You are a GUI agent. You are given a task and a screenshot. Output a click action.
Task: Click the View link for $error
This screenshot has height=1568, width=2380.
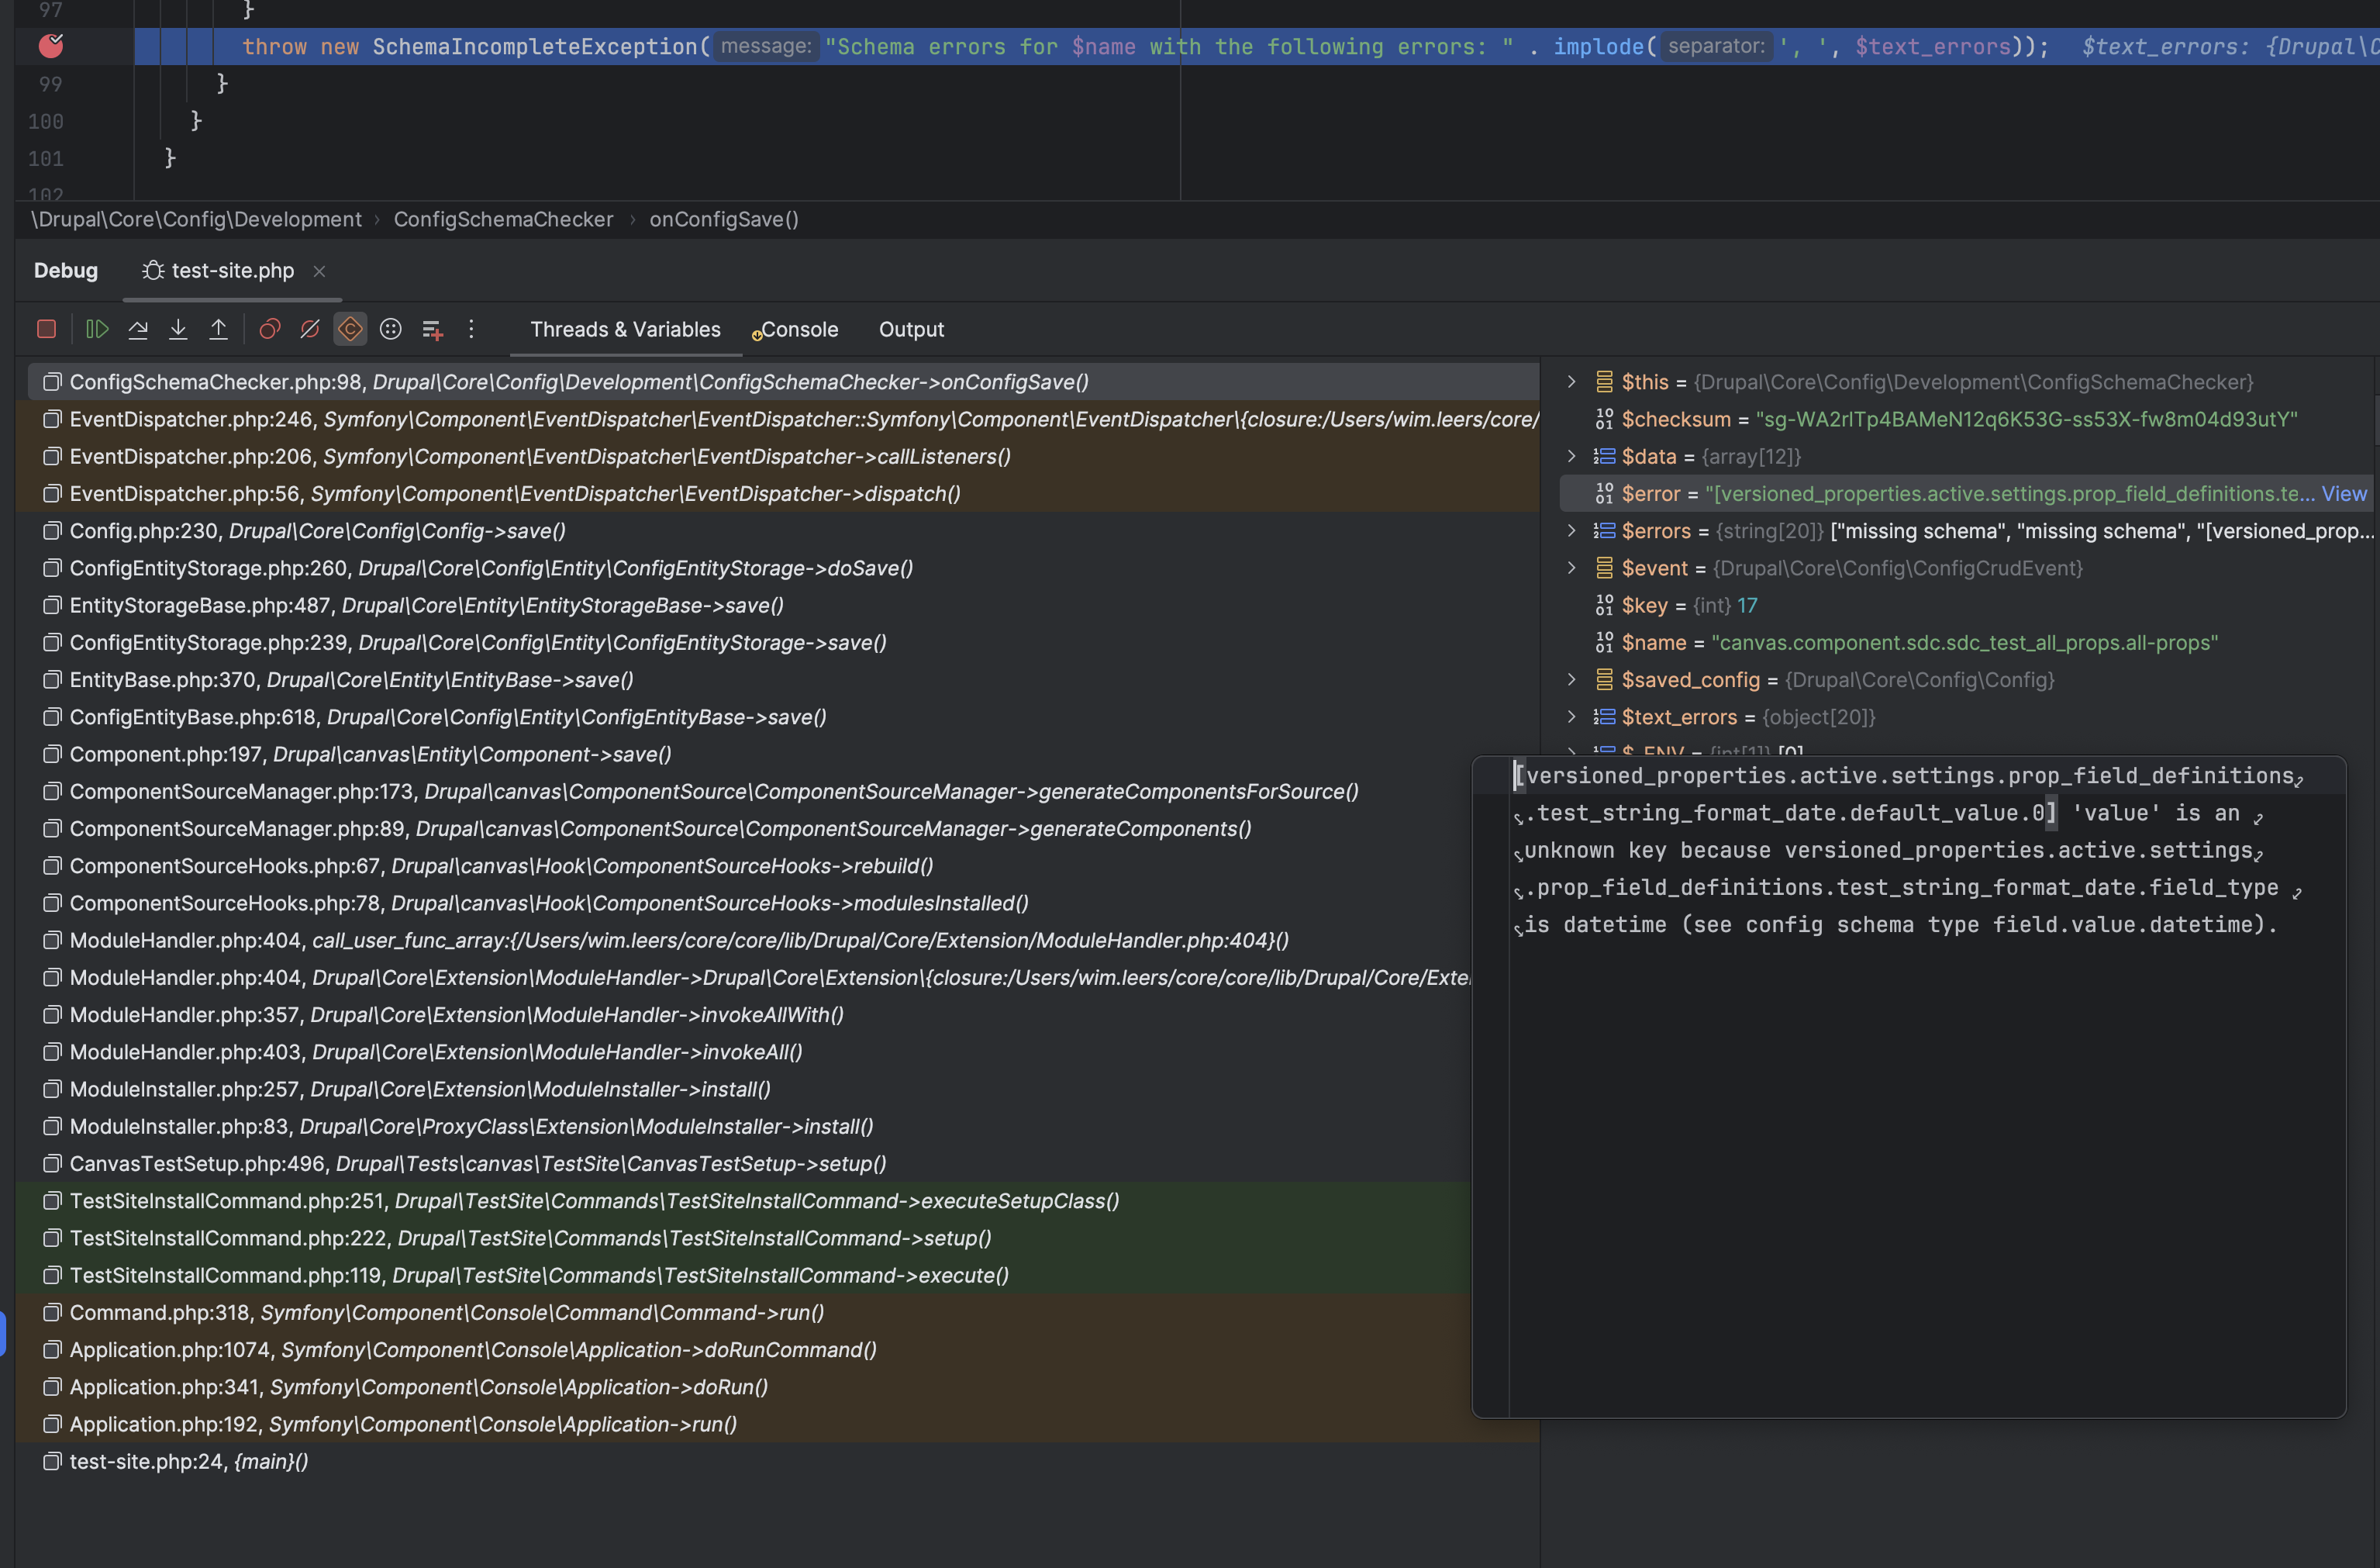point(2343,494)
